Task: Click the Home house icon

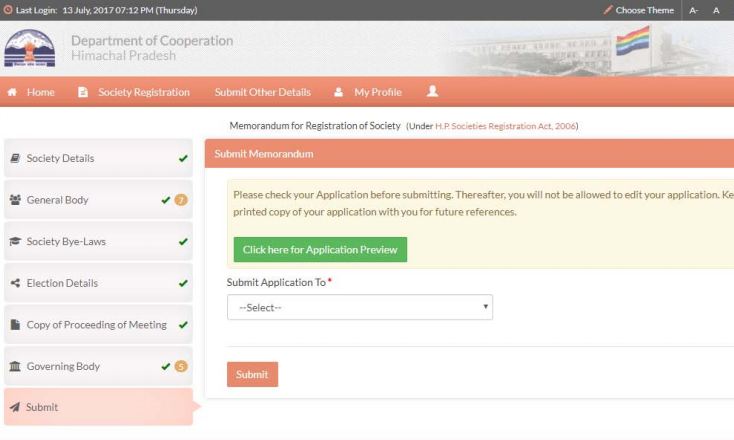Action: click(12, 92)
